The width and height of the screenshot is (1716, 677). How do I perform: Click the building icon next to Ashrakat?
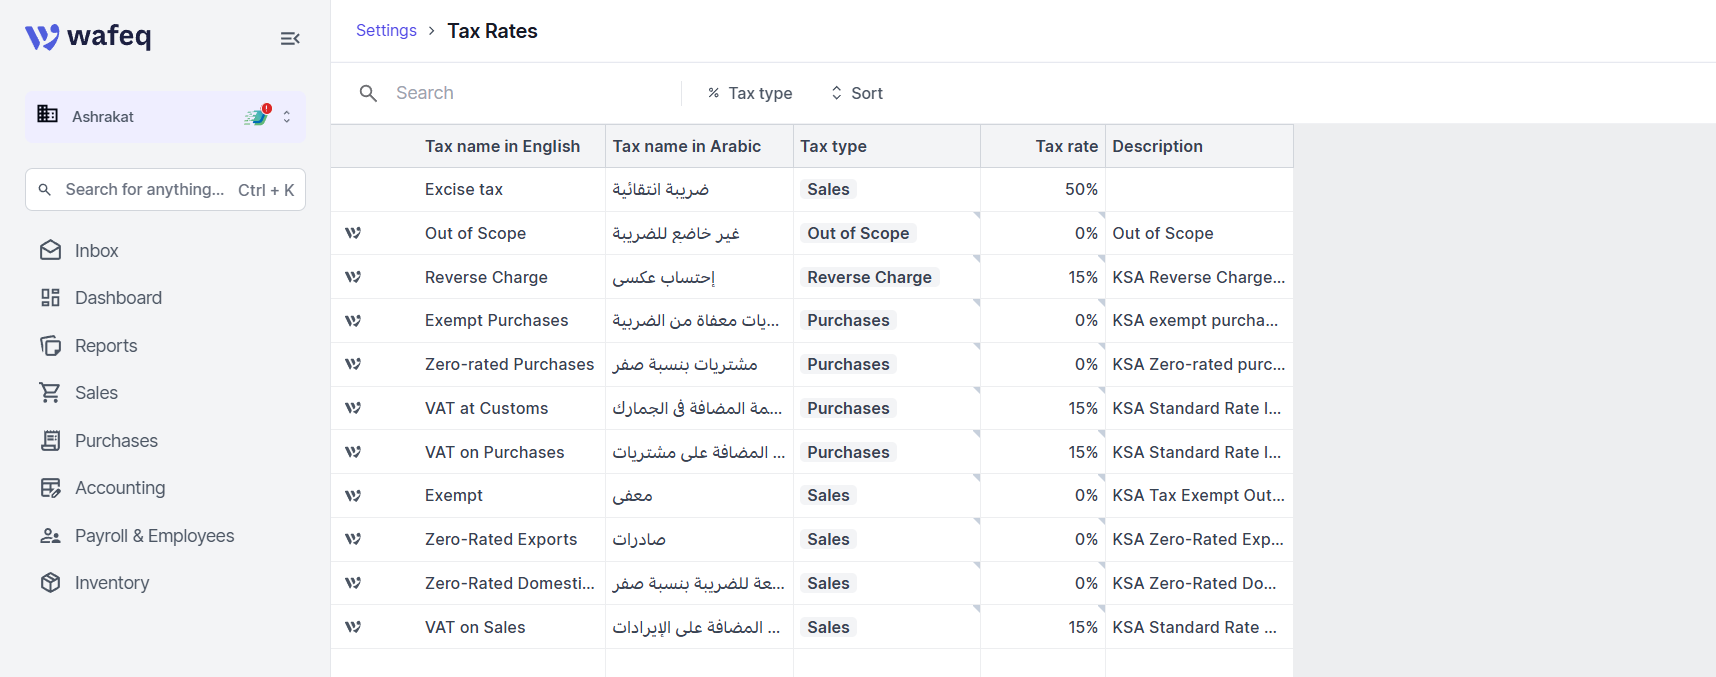tap(47, 114)
